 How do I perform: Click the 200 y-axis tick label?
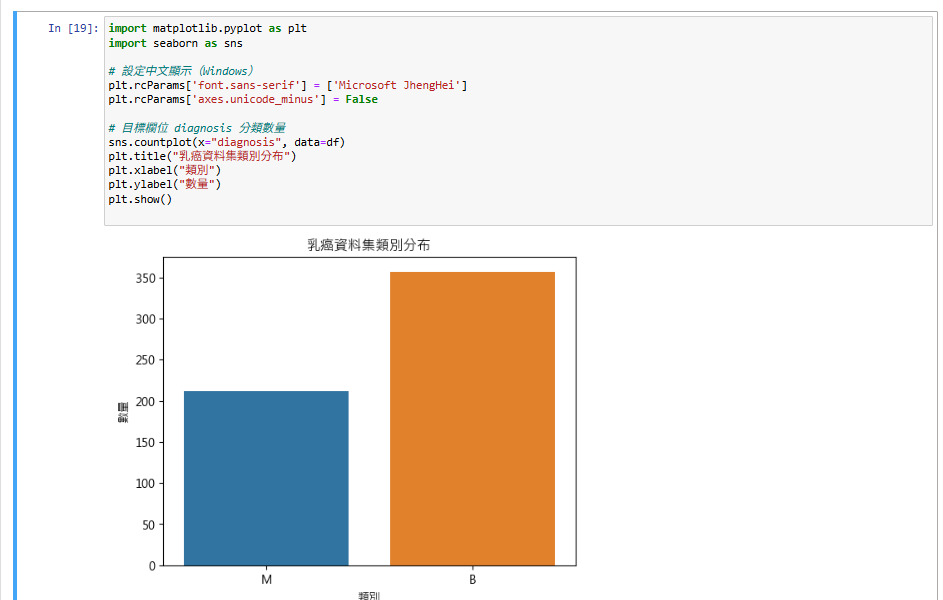[x=146, y=402]
